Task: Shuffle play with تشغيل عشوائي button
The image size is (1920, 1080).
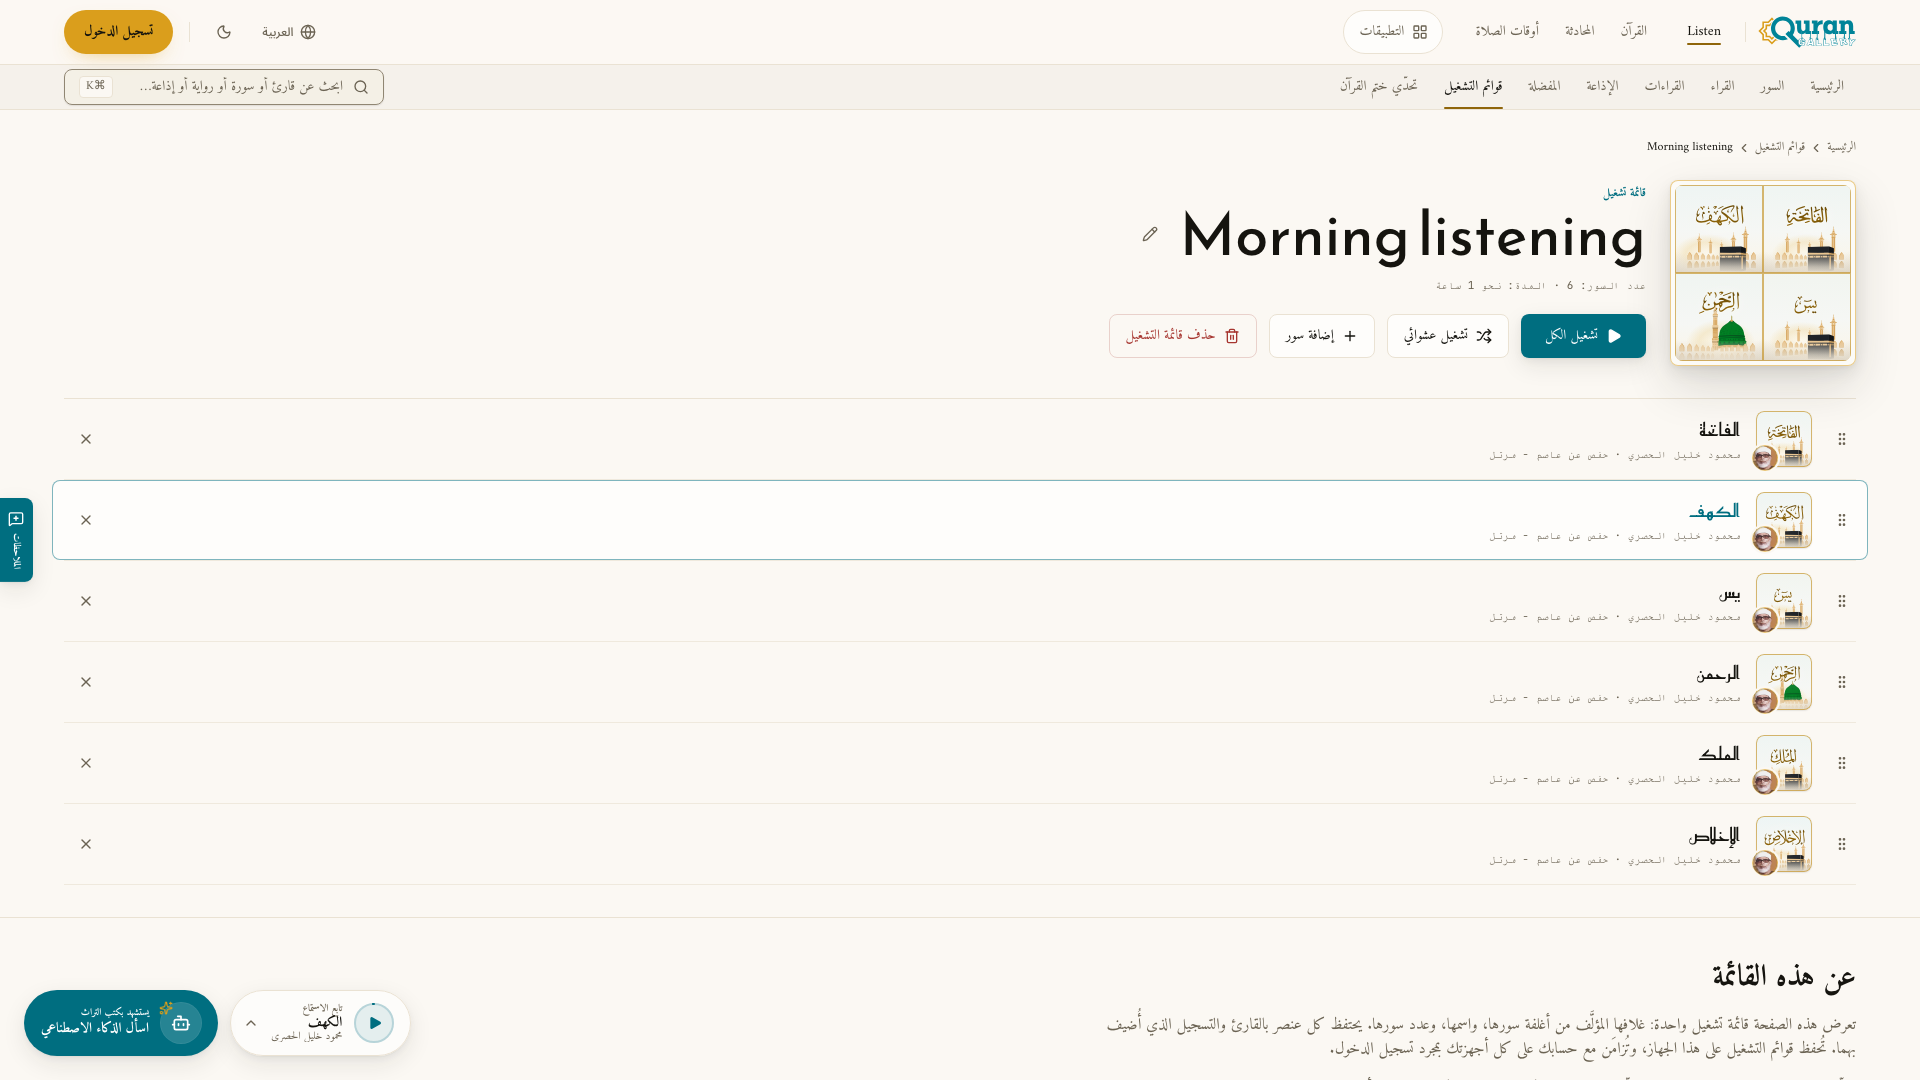Action: 1447,336
